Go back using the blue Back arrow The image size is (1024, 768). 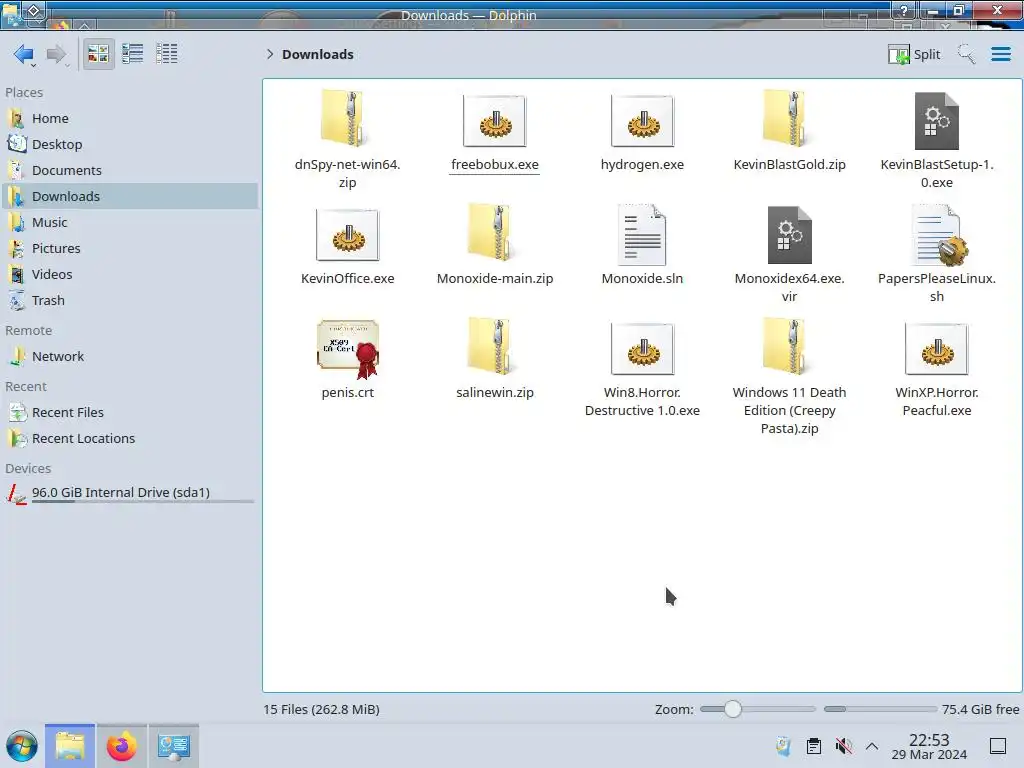point(24,54)
